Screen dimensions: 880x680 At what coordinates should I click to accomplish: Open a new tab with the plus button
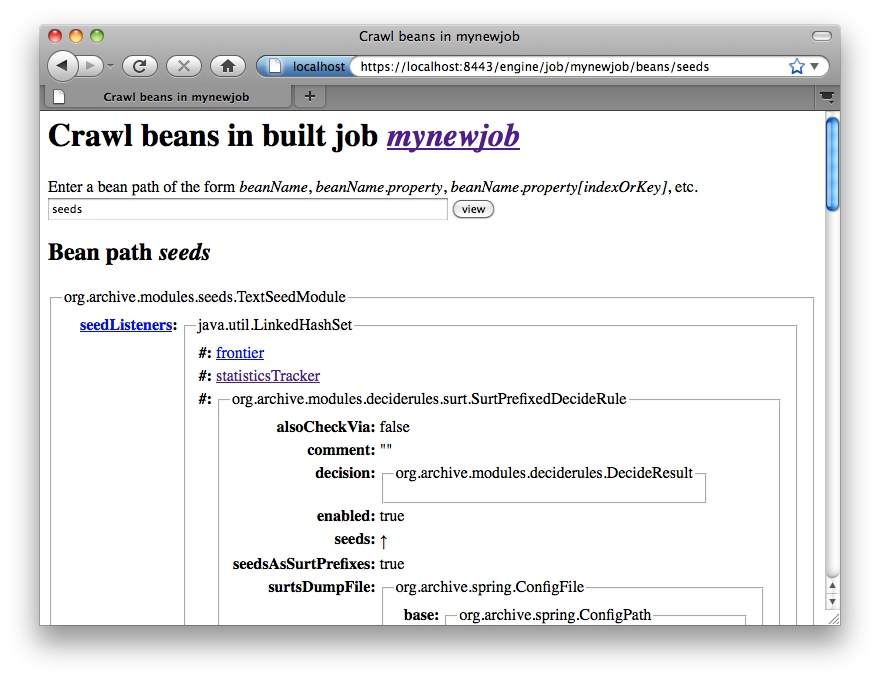coord(310,96)
